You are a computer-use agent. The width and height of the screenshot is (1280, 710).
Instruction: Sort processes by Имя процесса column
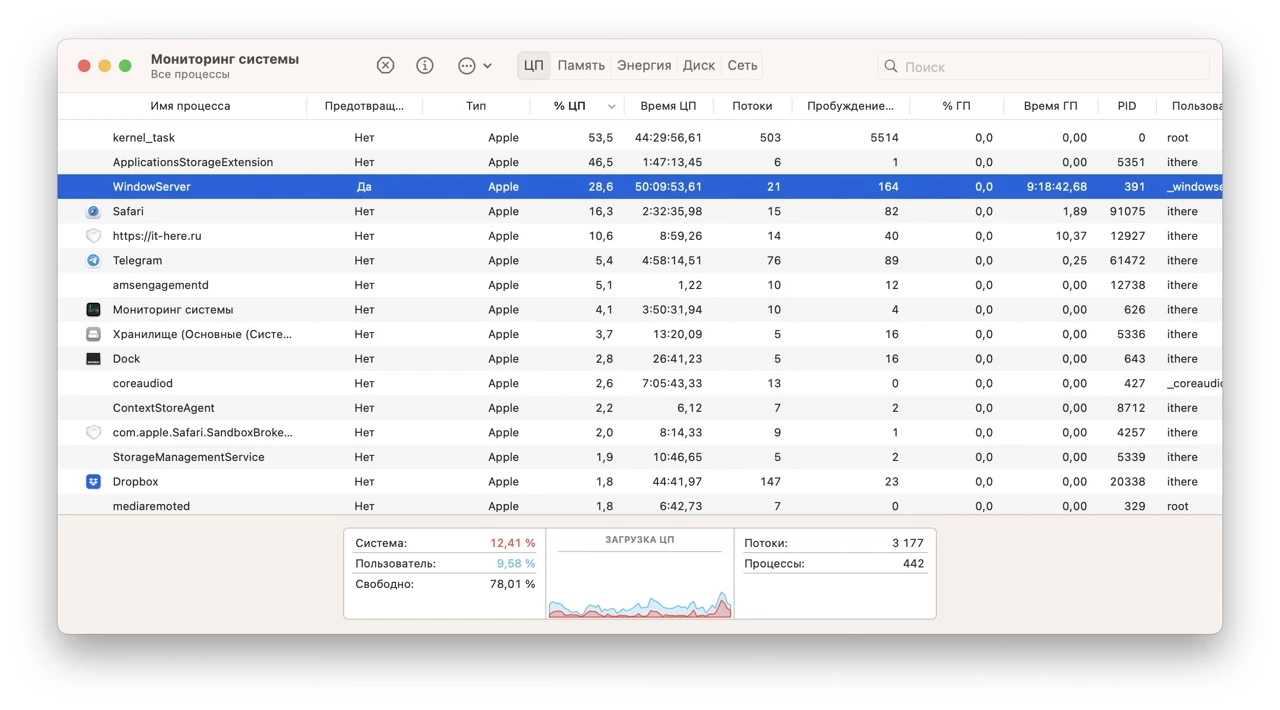188,105
